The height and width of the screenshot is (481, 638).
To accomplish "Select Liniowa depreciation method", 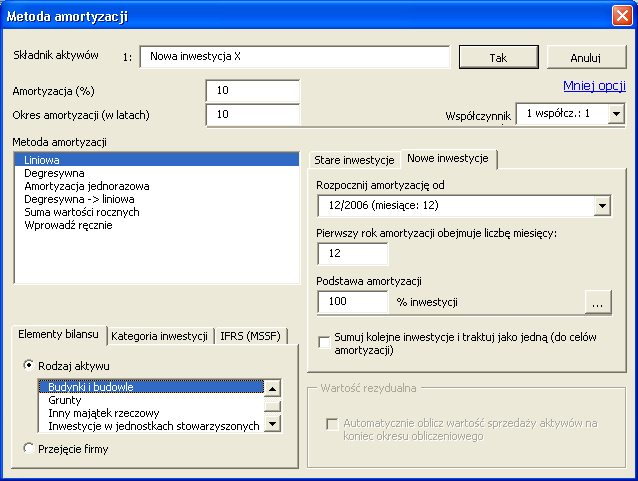I will pos(156,160).
